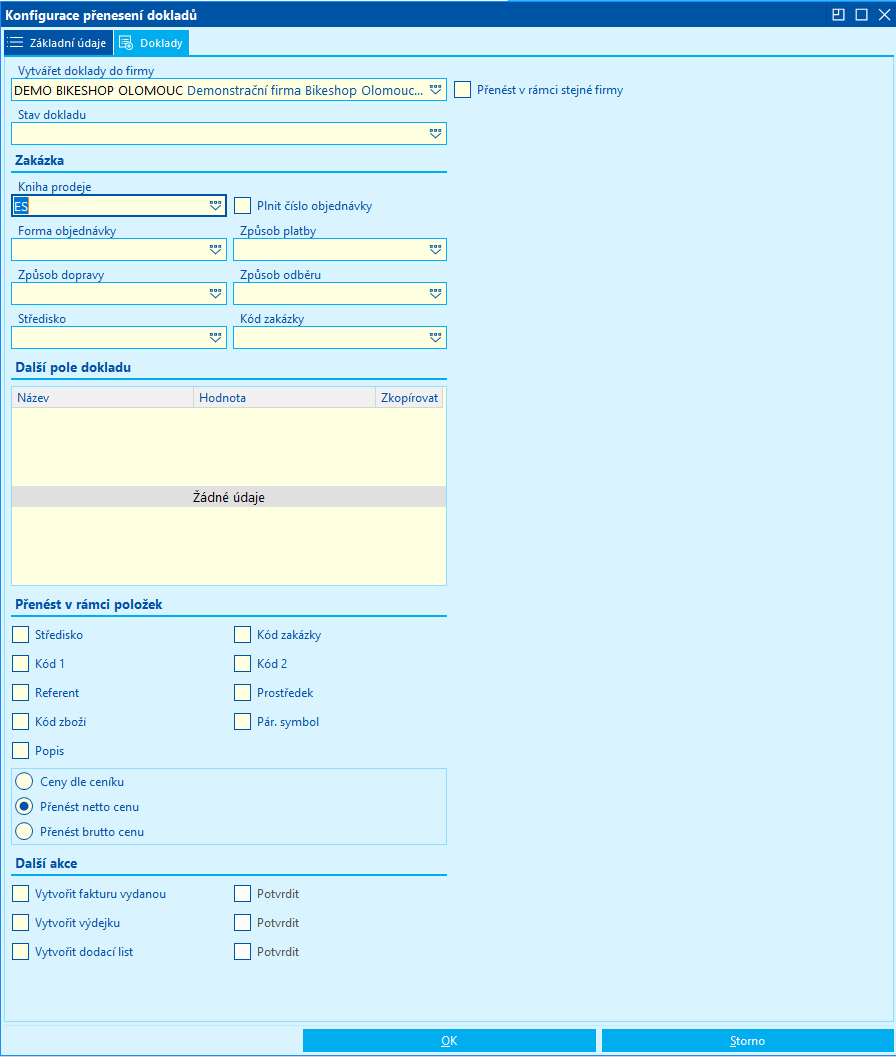This screenshot has height=1057, width=896.
Task: Close the Konfigurace přenesení dokladů window
Action: [x=885, y=15]
